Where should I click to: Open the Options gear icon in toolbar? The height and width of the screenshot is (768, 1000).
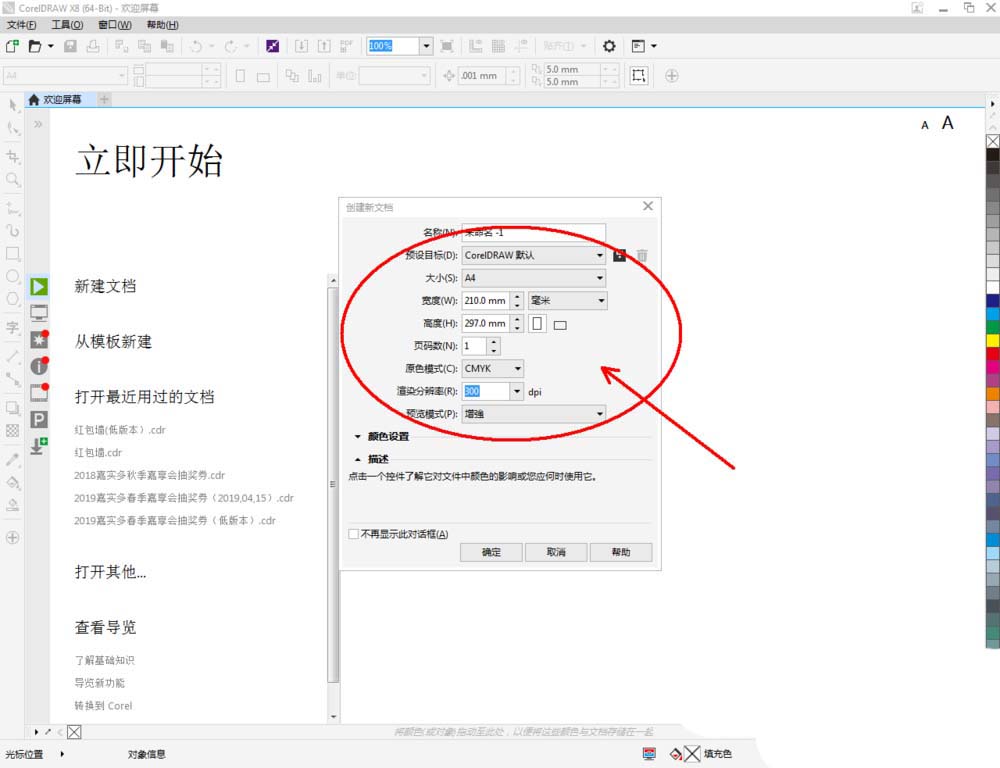click(x=609, y=46)
